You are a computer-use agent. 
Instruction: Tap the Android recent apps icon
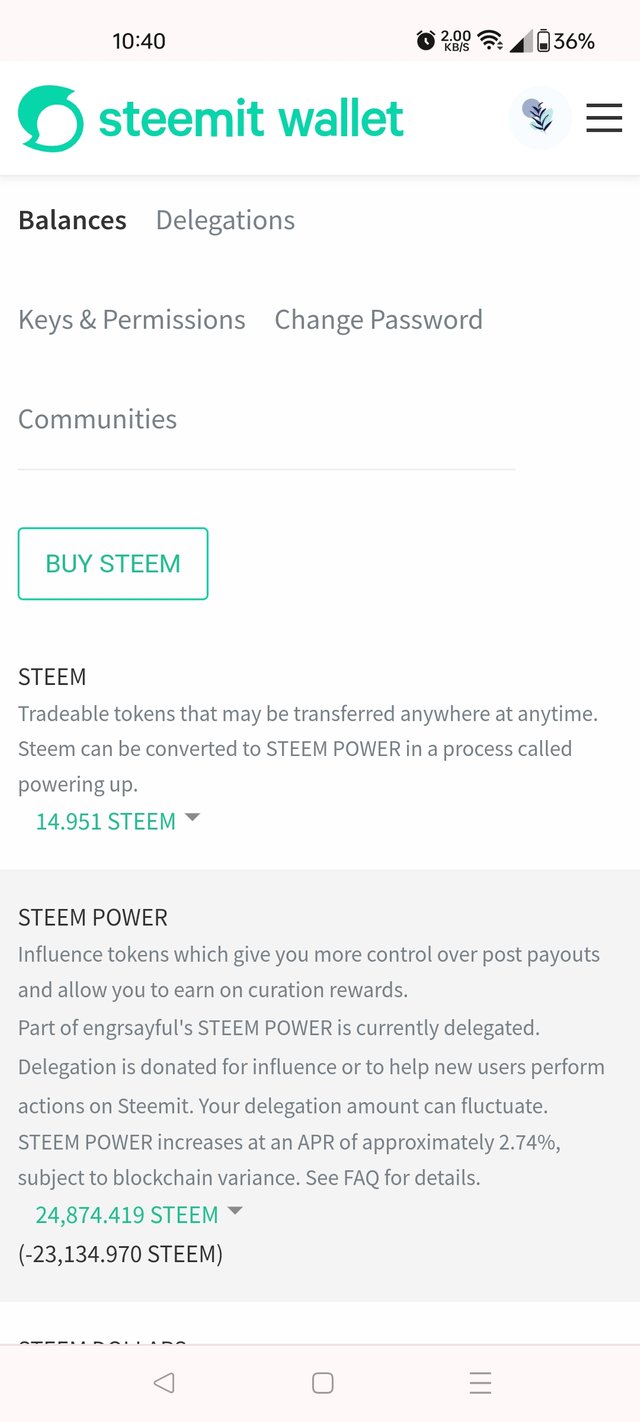(x=480, y=1383)
